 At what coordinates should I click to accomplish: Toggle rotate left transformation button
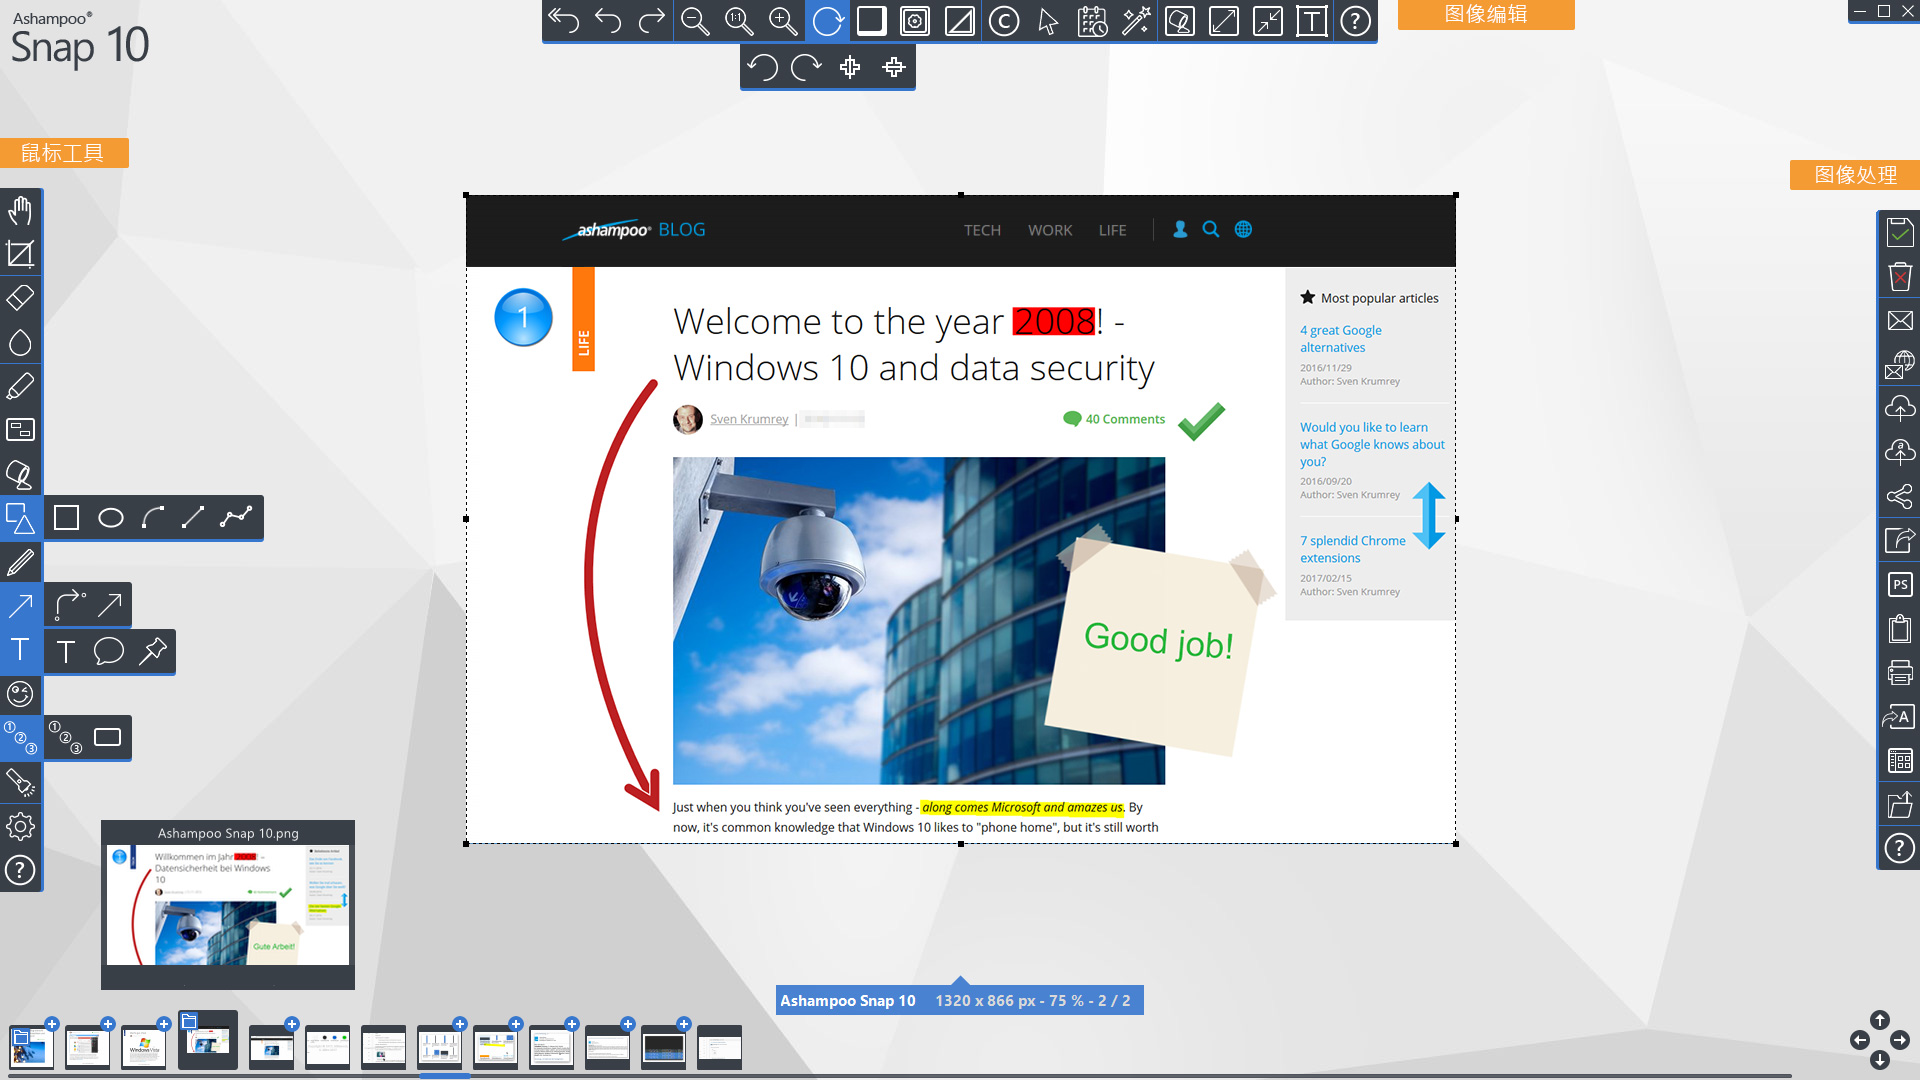tap(764, 66)
